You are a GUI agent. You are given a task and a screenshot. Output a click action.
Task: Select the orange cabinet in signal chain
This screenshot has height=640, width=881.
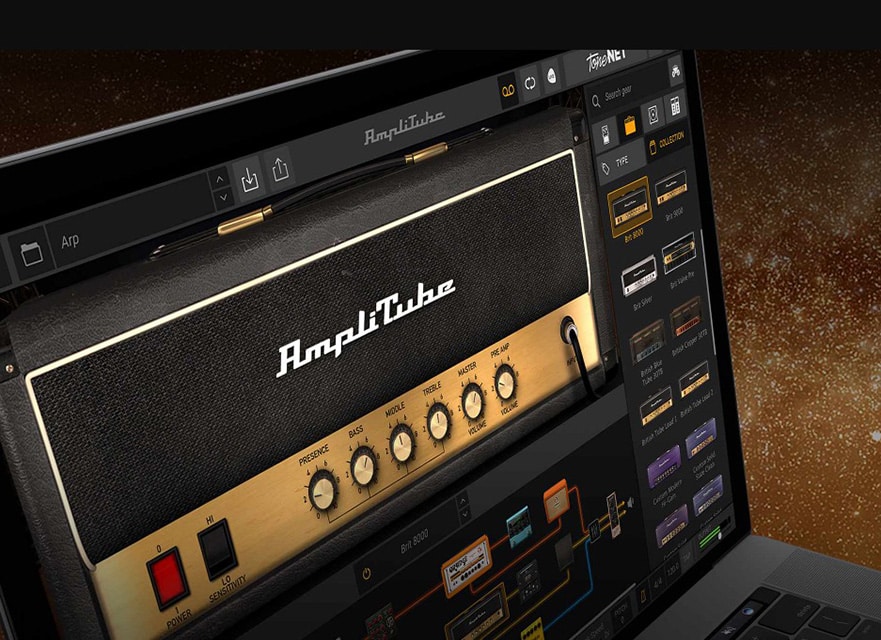[556, 499]
